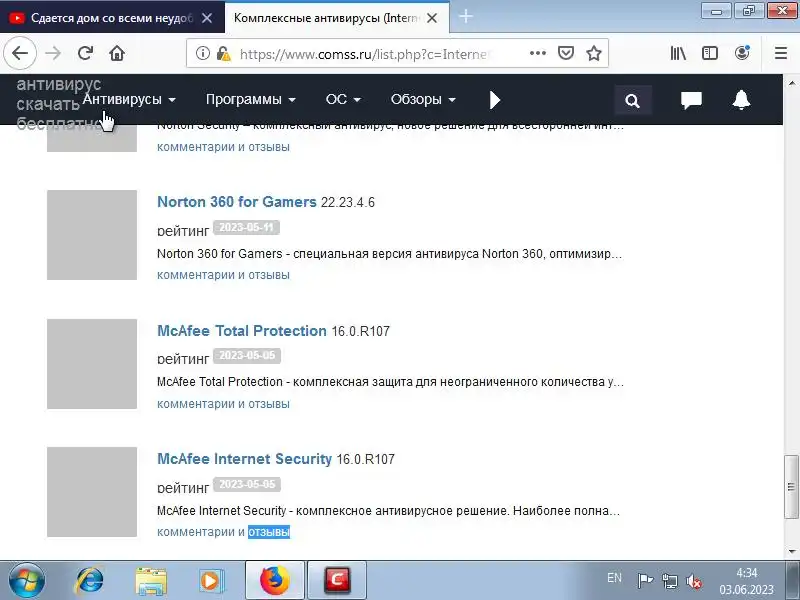Viewport: 800px width, 600px height.
Task: Click the forward navigation arrow
Action: pyautogui.click(x=53, y=53)
